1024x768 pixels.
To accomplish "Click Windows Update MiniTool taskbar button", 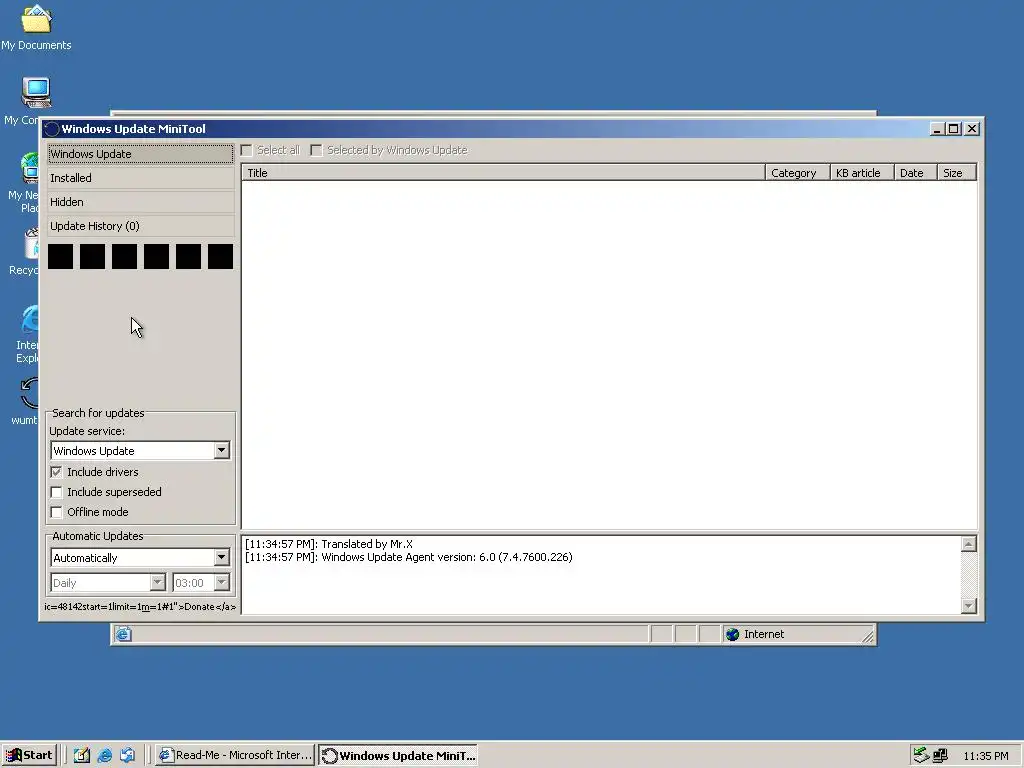I will coord(398,756).
